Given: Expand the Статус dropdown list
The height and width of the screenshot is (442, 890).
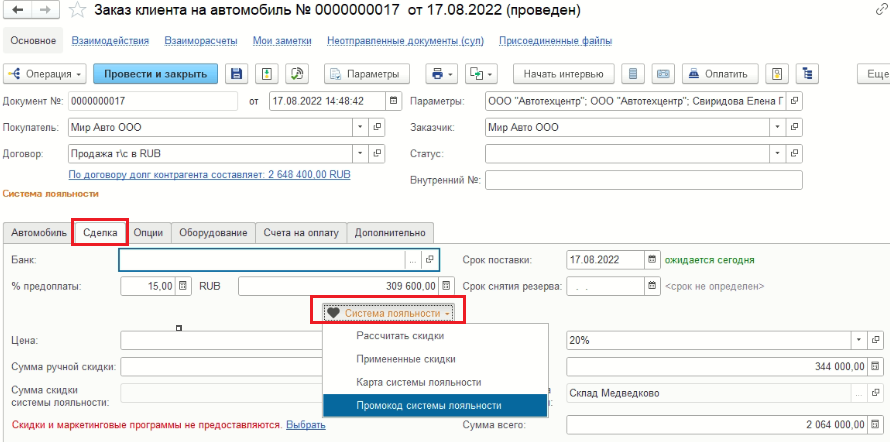Looking at the screenshot, I should 777,154.
